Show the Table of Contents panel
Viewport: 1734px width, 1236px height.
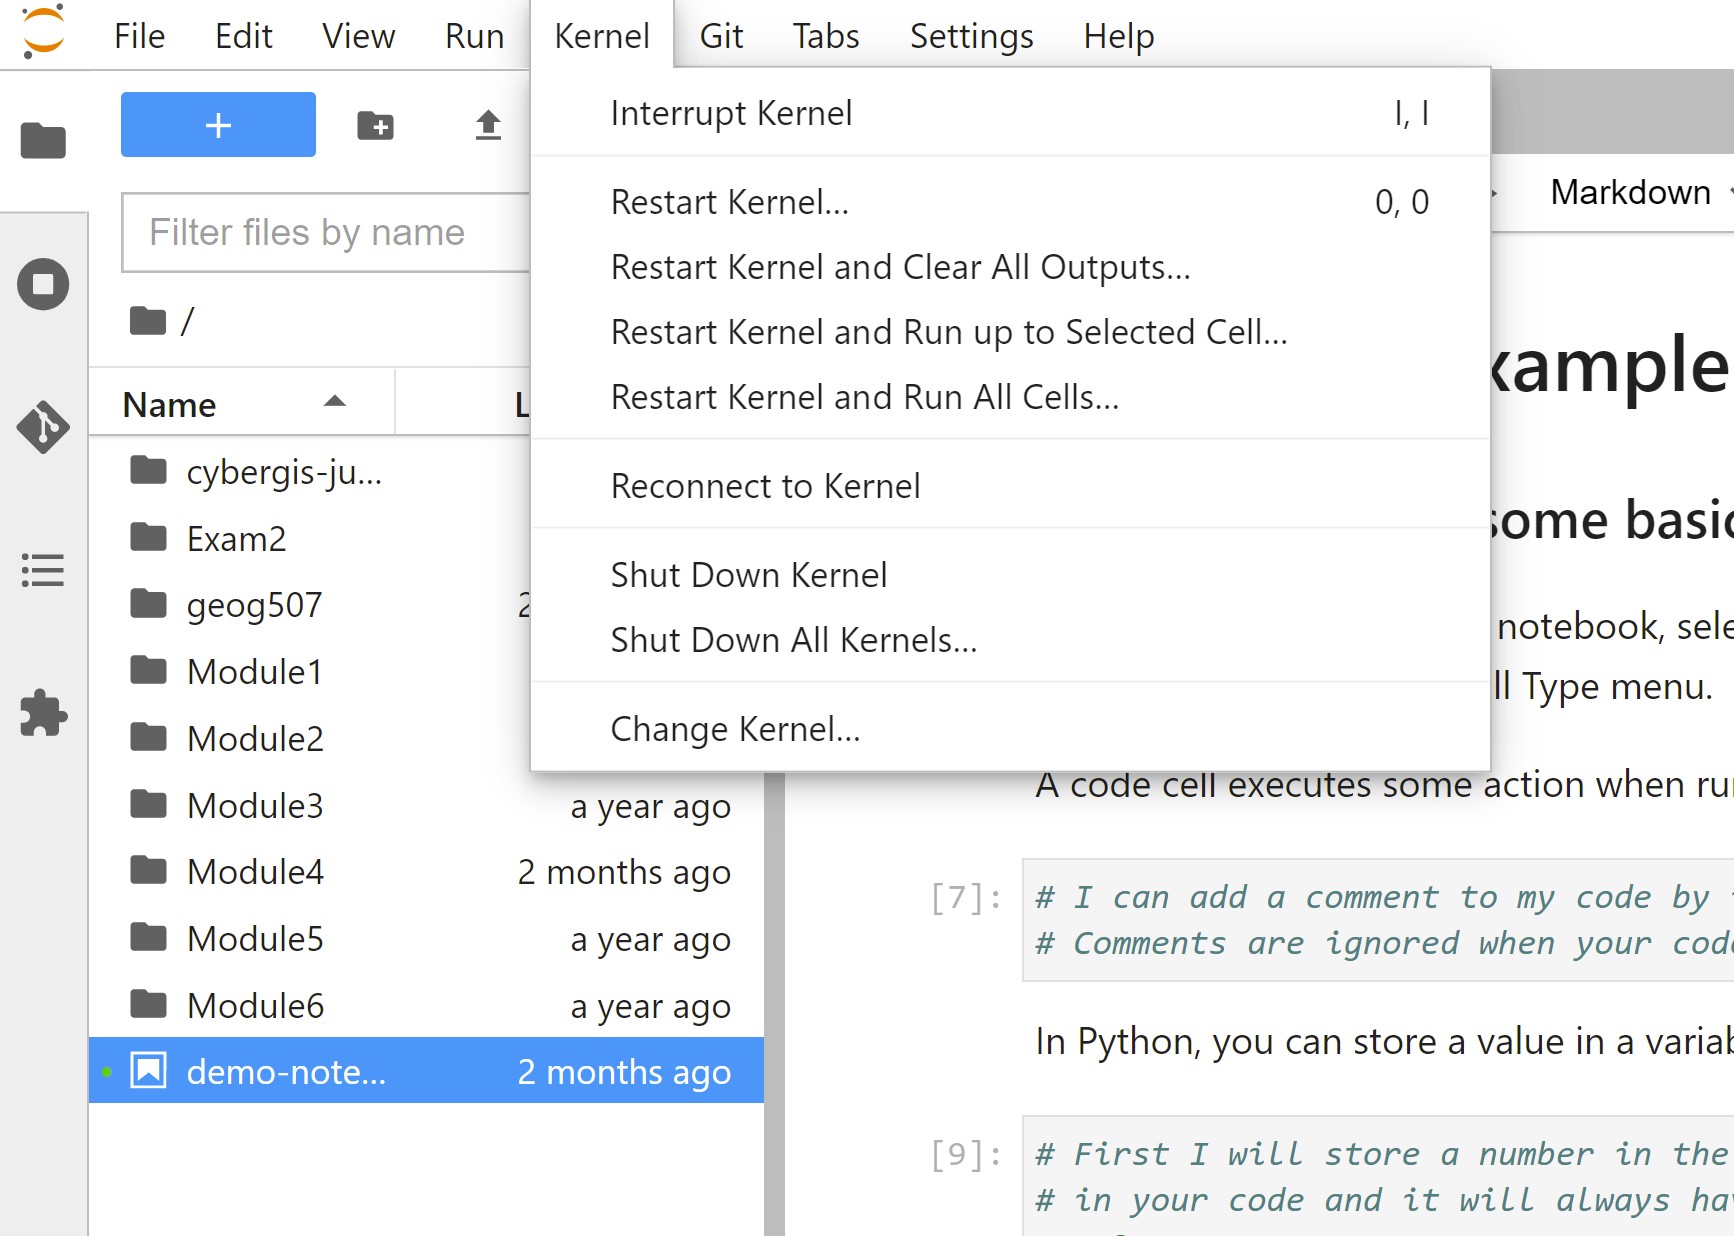43,570
